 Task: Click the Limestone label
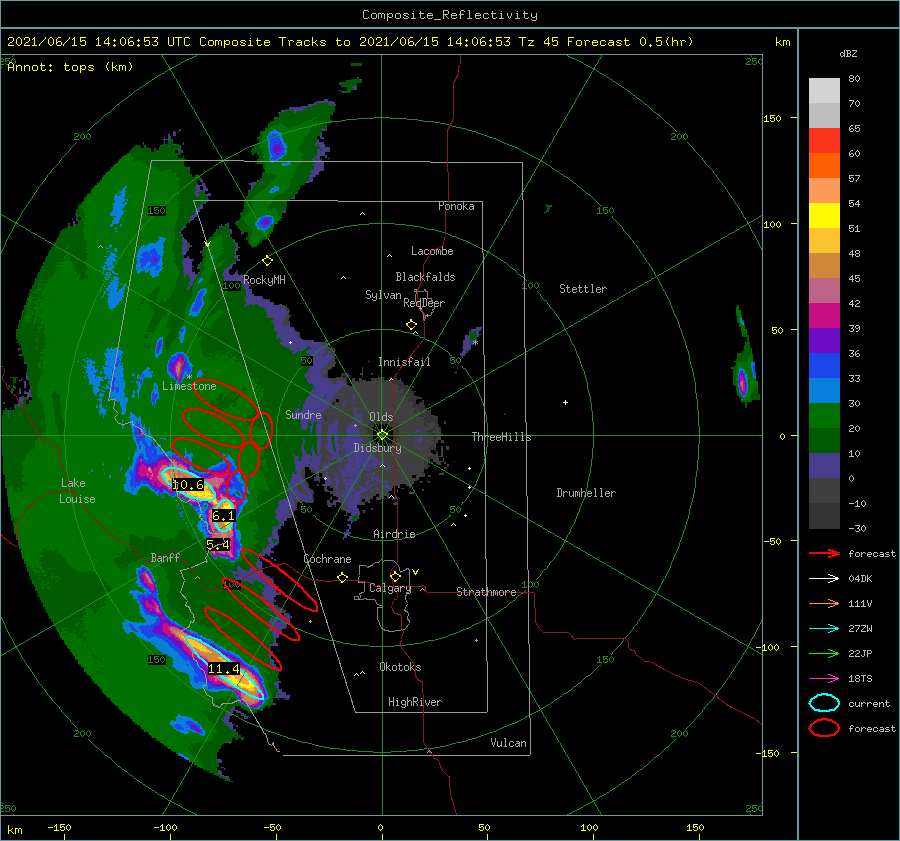point(189,386)
